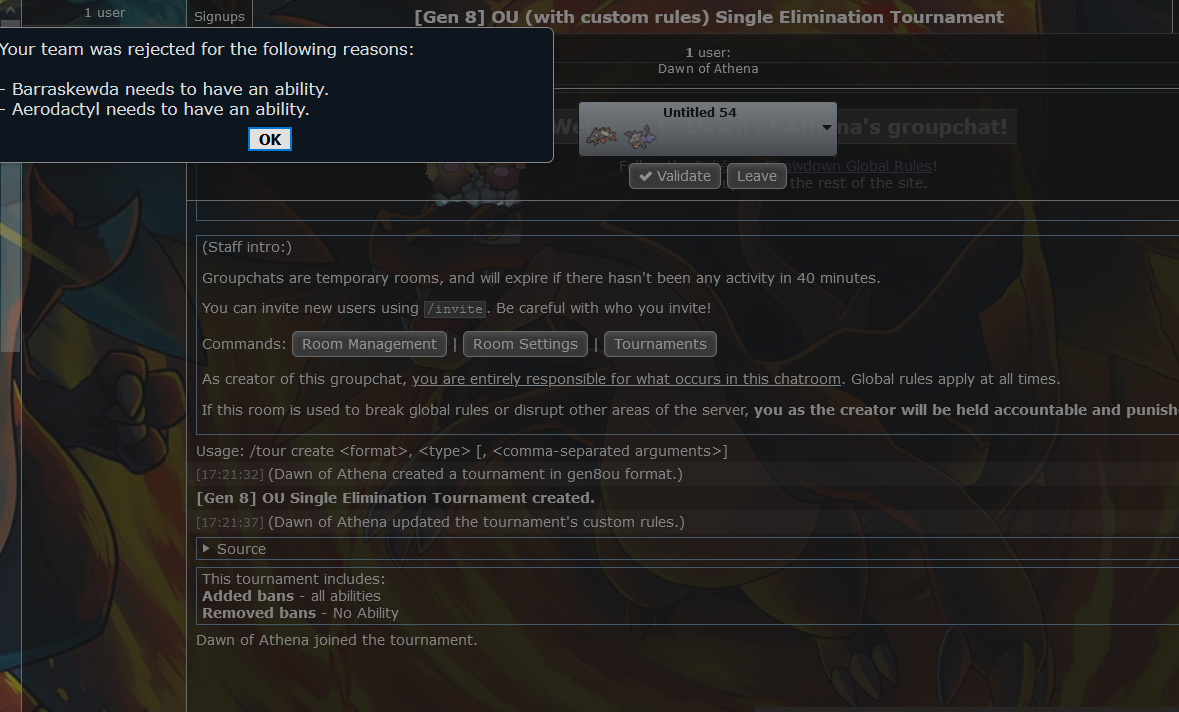
Task: Open the Room Settings commands
Action: pos(525,344)
